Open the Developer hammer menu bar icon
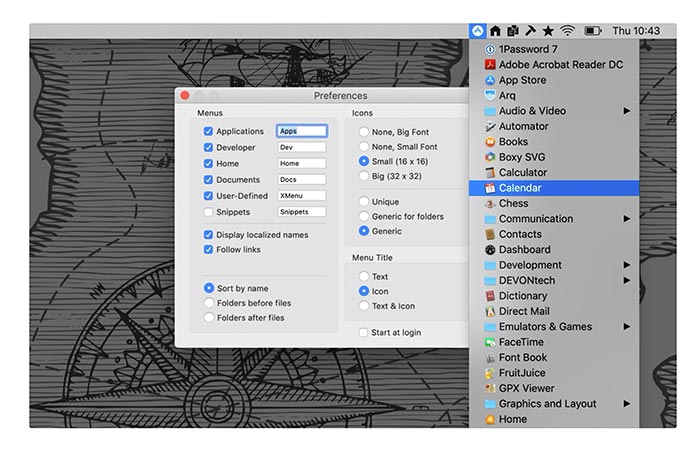This screenshot has width=700, height=450. [x=530, y=31]
